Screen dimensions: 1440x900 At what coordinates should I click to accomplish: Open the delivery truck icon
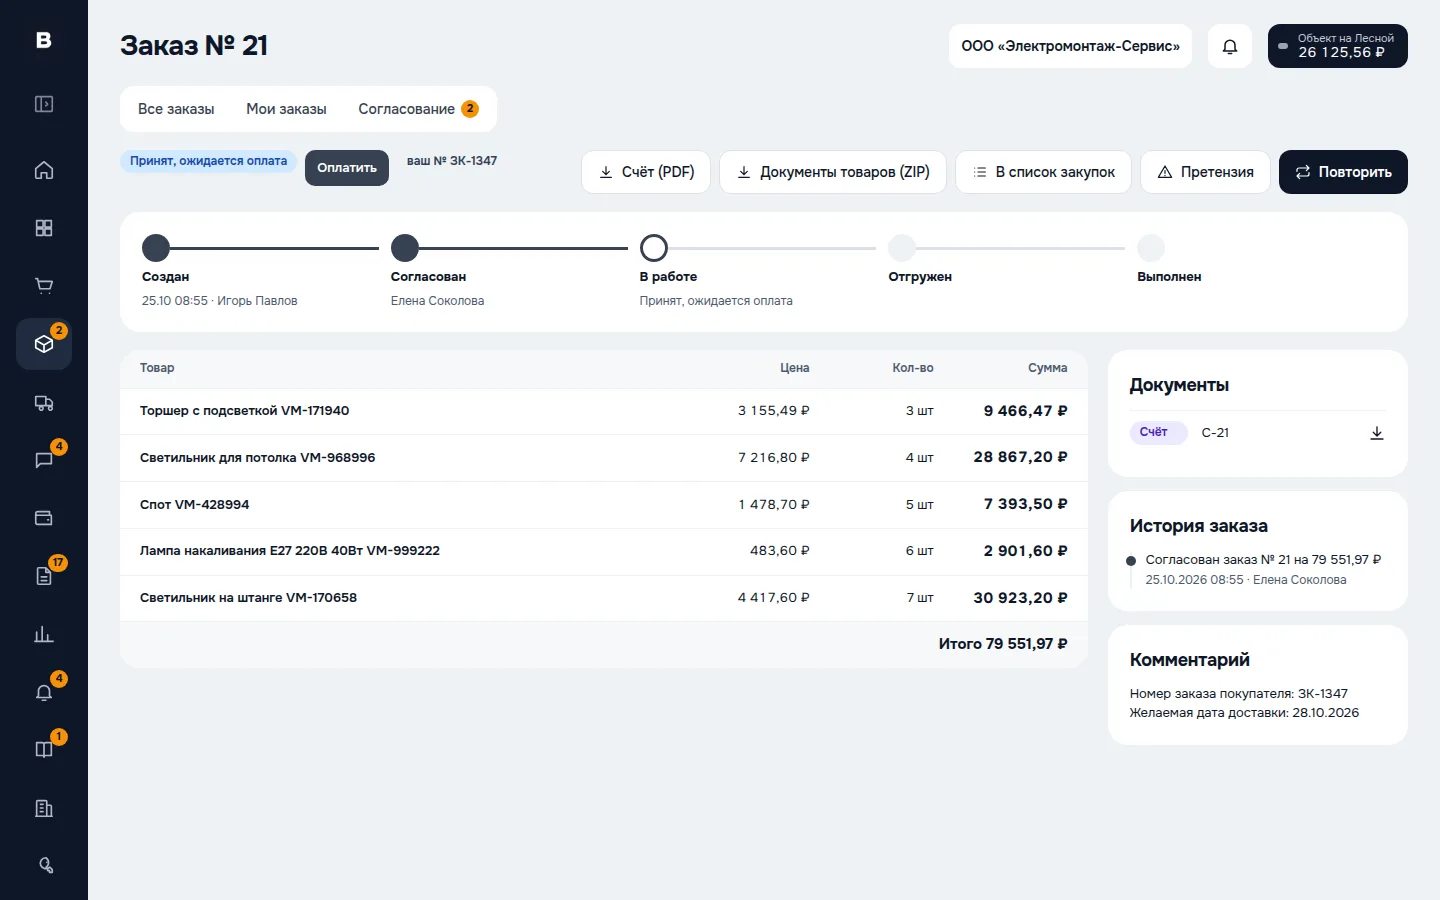pyautogui.click(x=44, y=403)
